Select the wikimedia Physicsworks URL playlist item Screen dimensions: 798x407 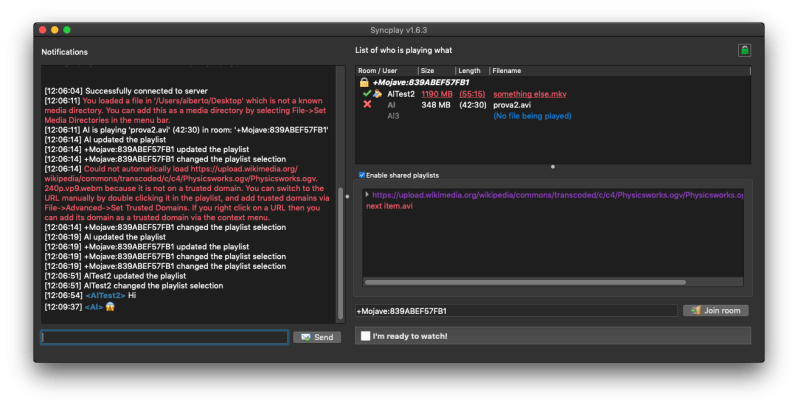(553, 195)
